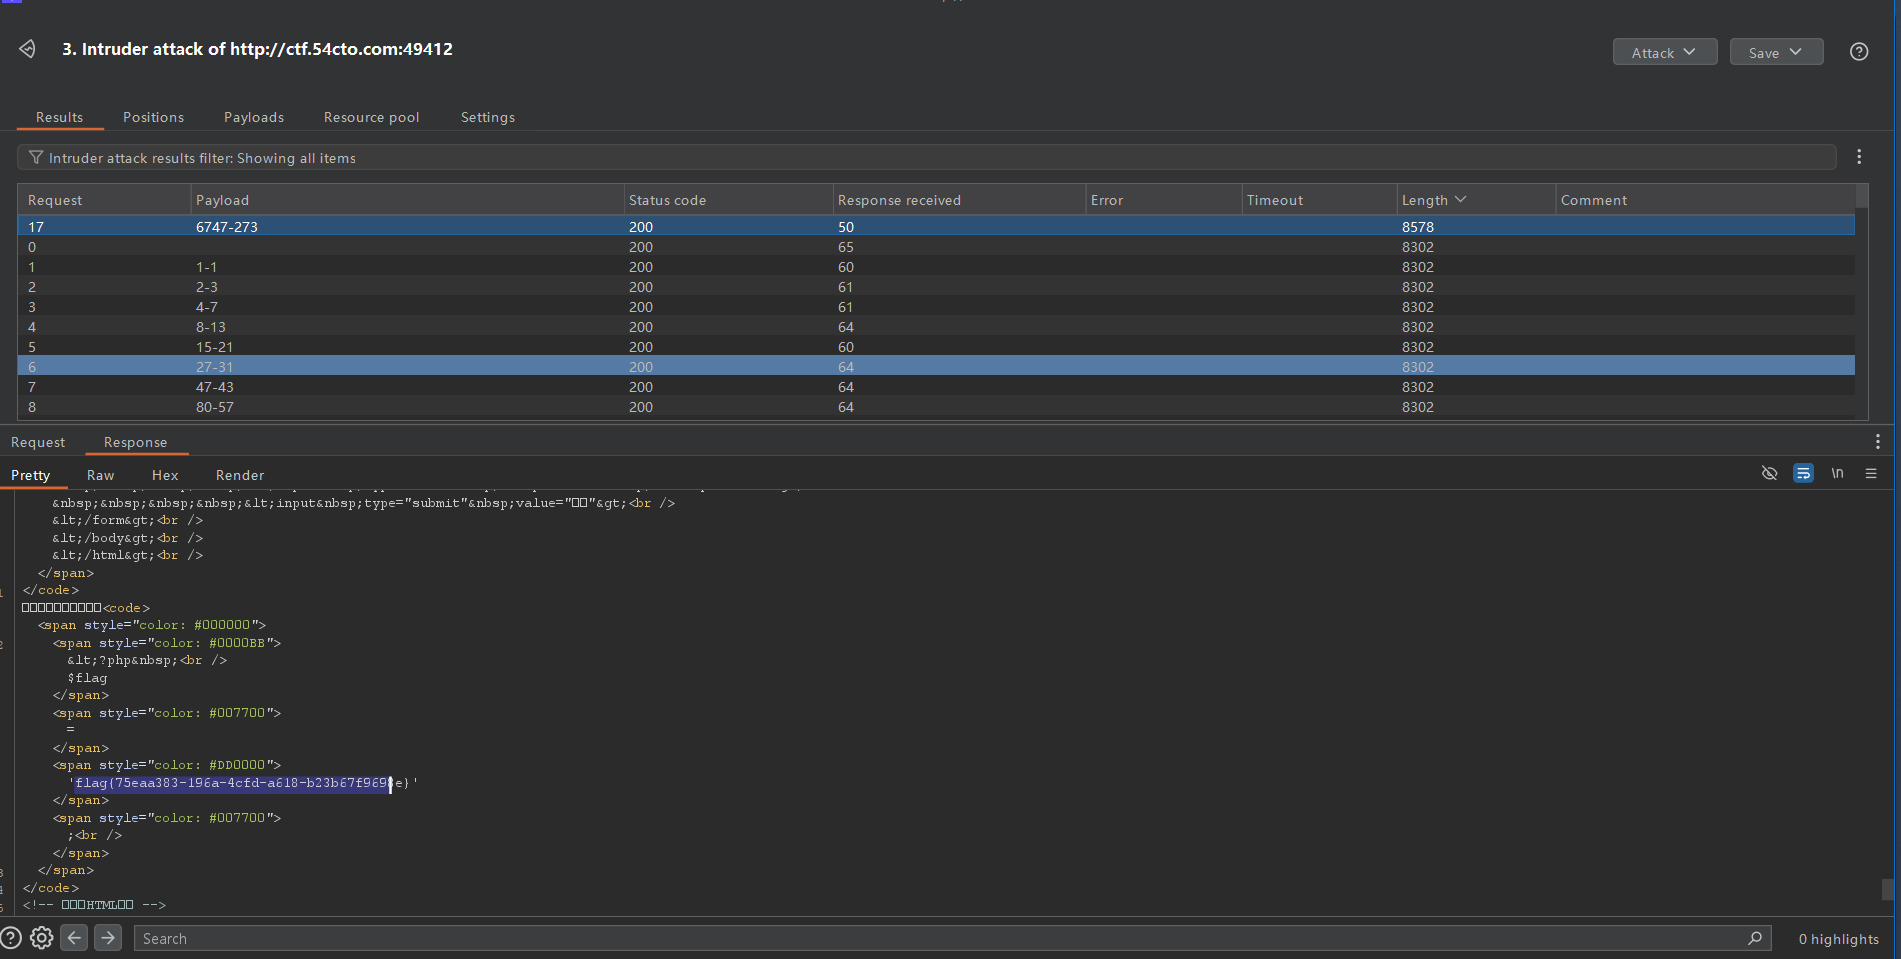The image size is (1901, 959).
Task: Expand the Save dropdown menu
Action: pos(1775,53)
